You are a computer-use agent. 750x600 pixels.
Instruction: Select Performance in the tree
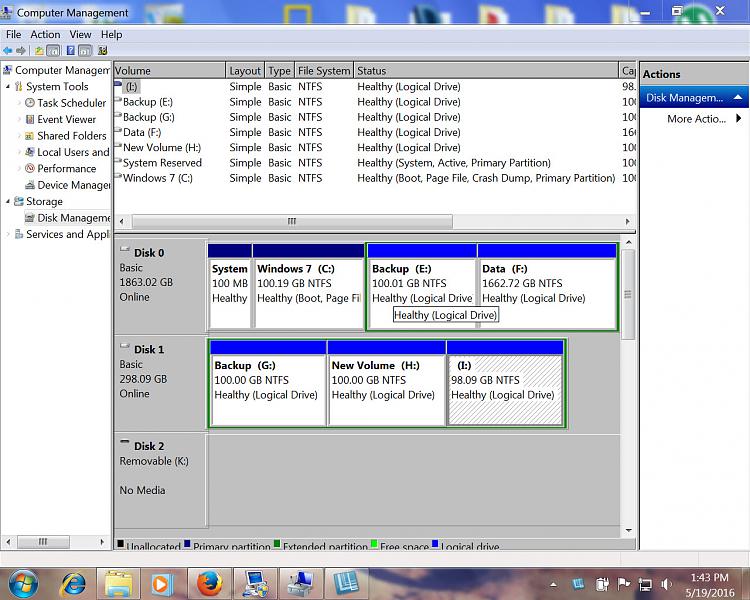pos(66,168)
